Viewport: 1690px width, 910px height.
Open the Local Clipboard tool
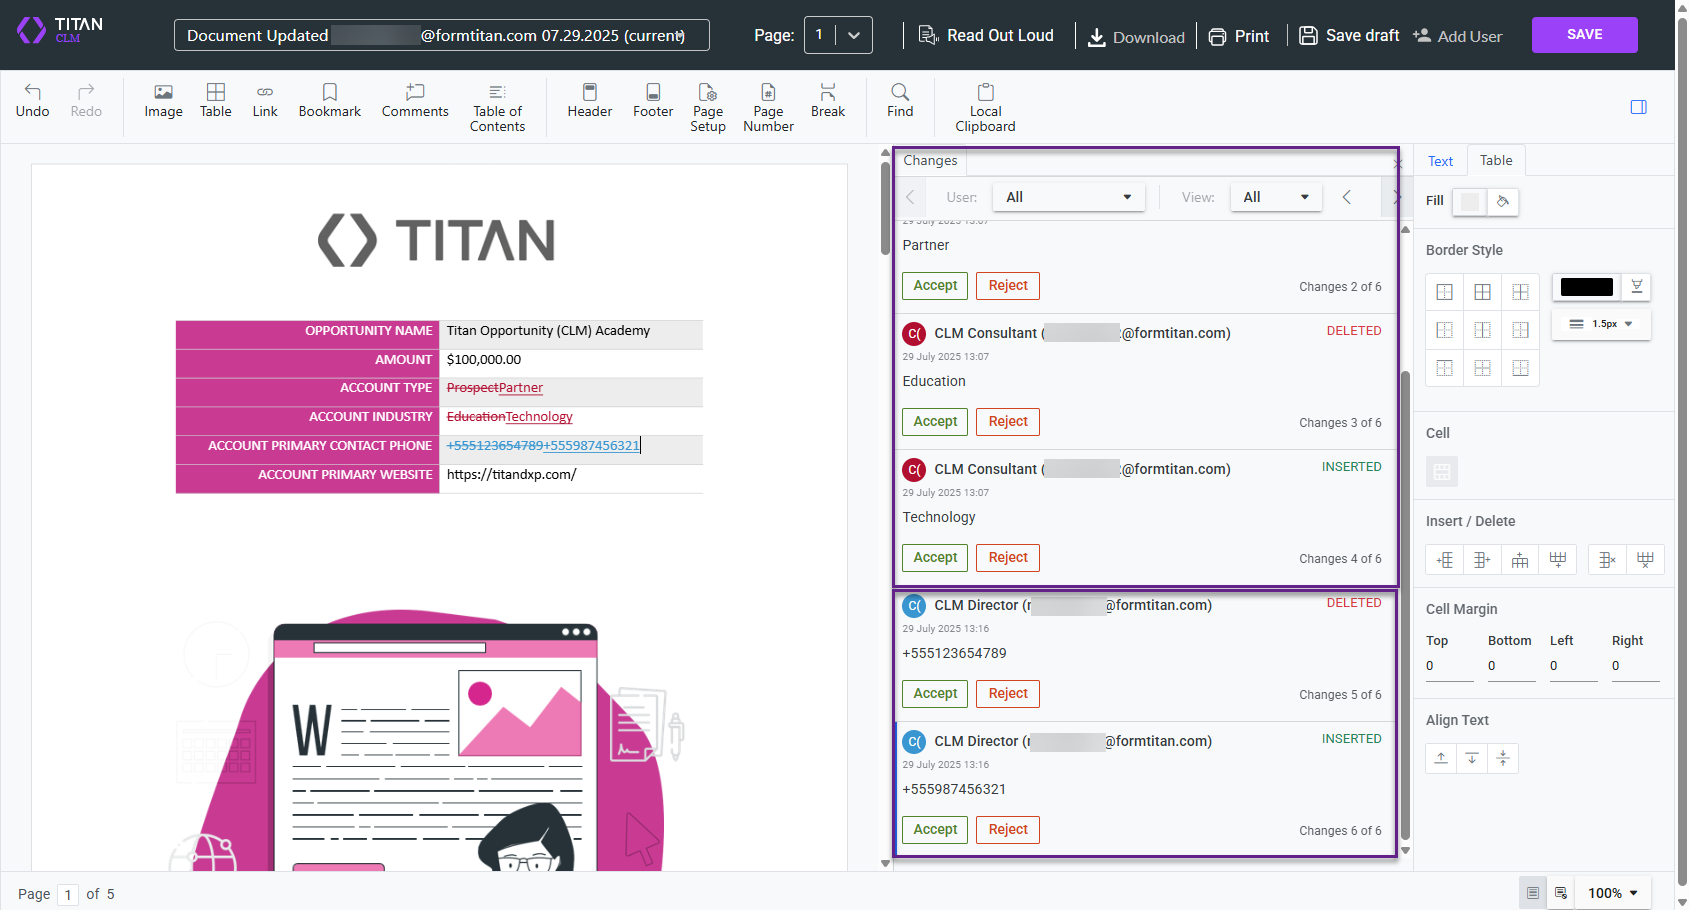pyautogui.click(x=985, y=108)
